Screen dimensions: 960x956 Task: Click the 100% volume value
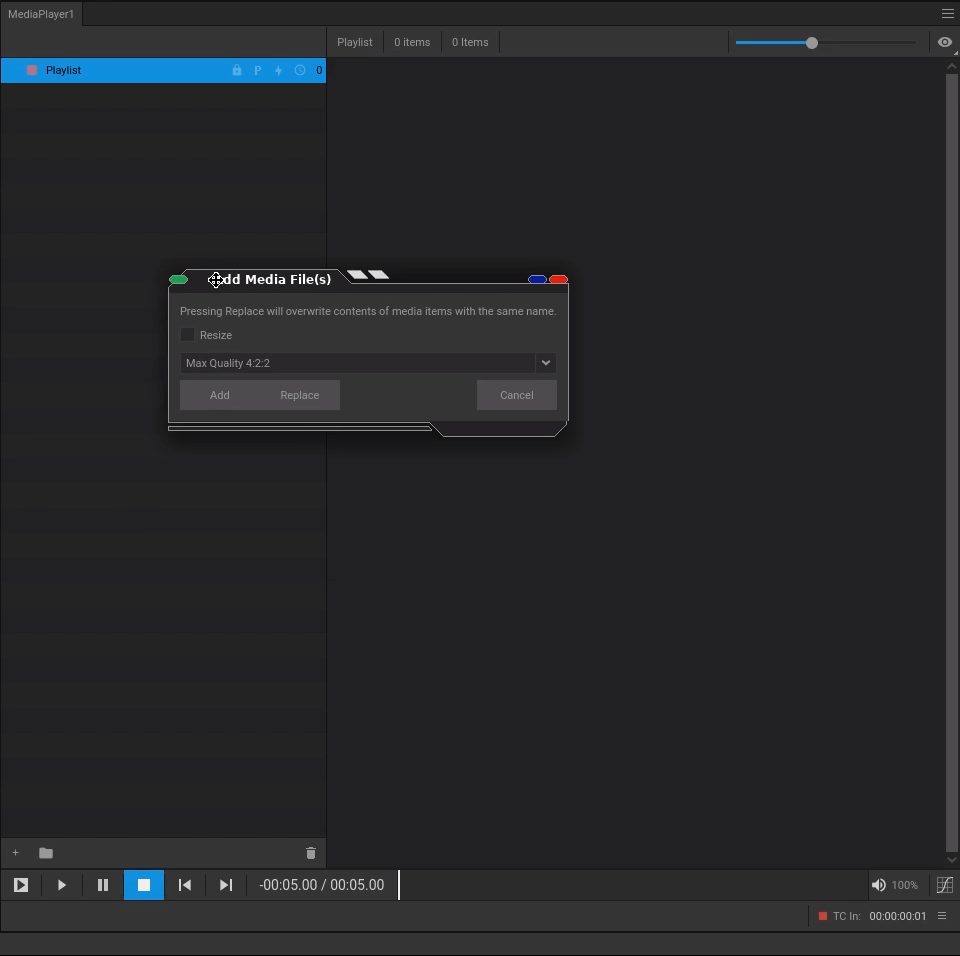point(904,884)
